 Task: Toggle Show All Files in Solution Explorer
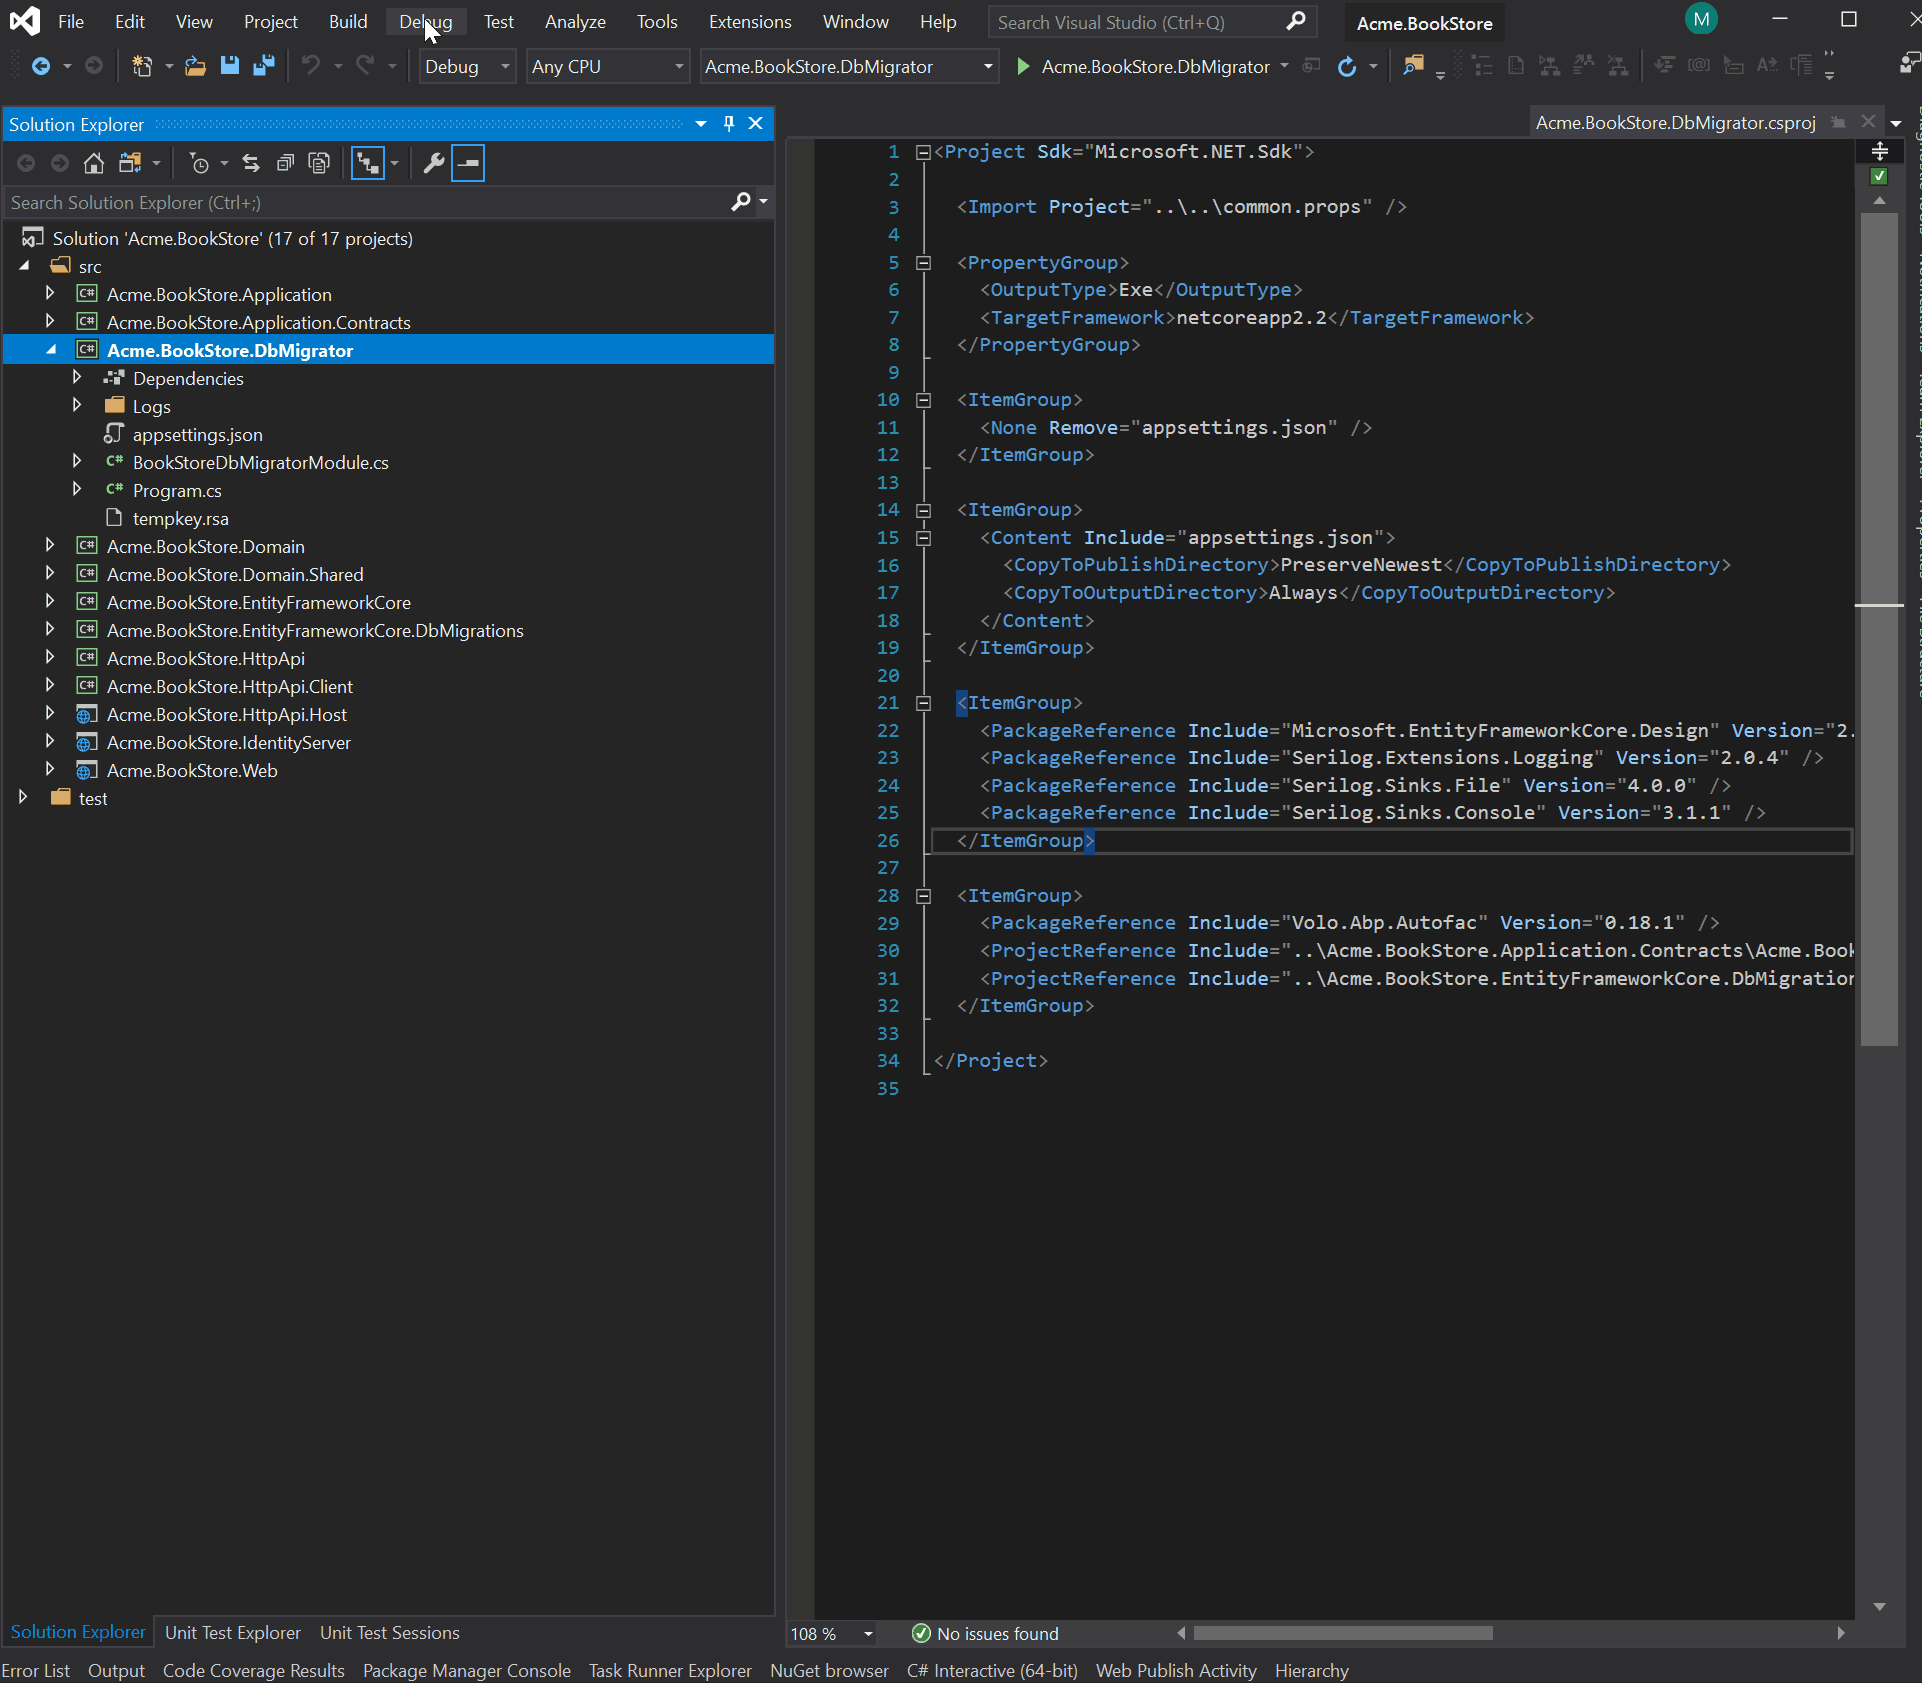pyautogui.click(x=319, y=163)
